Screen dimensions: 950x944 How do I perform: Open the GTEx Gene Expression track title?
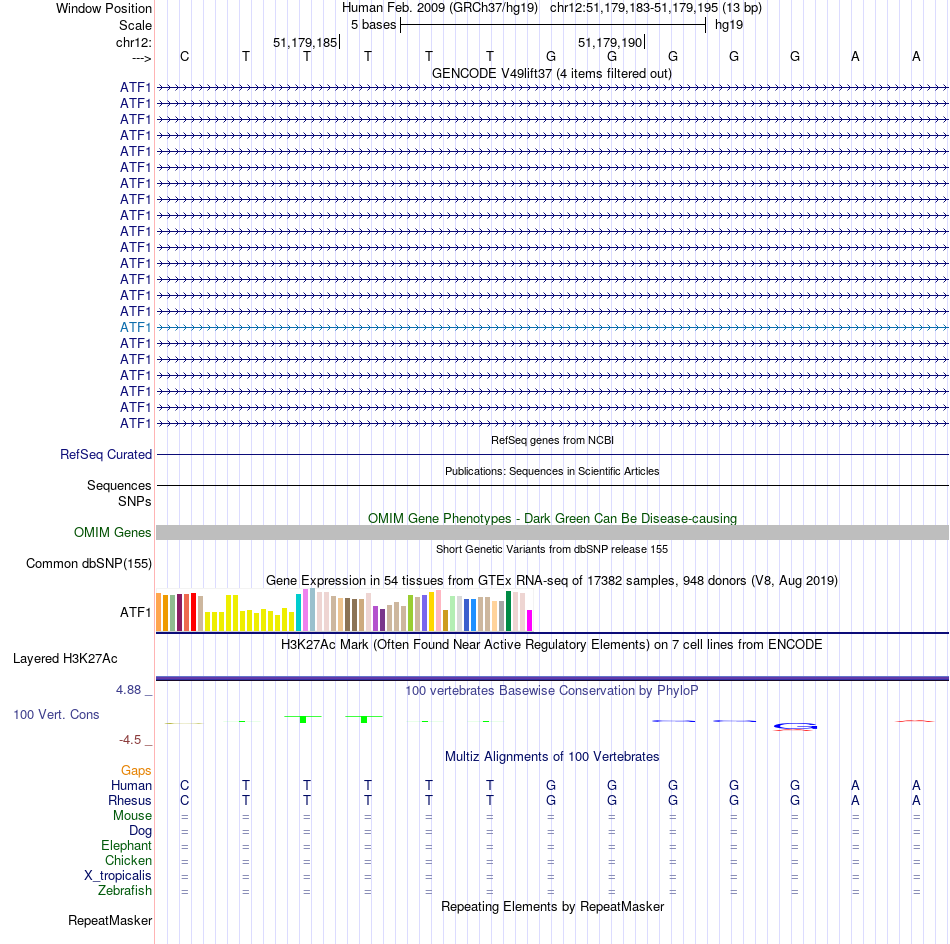click(x=552, y=580)
